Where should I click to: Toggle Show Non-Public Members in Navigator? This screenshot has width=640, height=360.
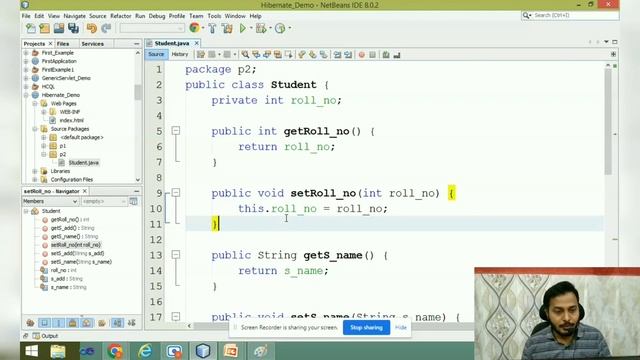(x=73, y=323)
